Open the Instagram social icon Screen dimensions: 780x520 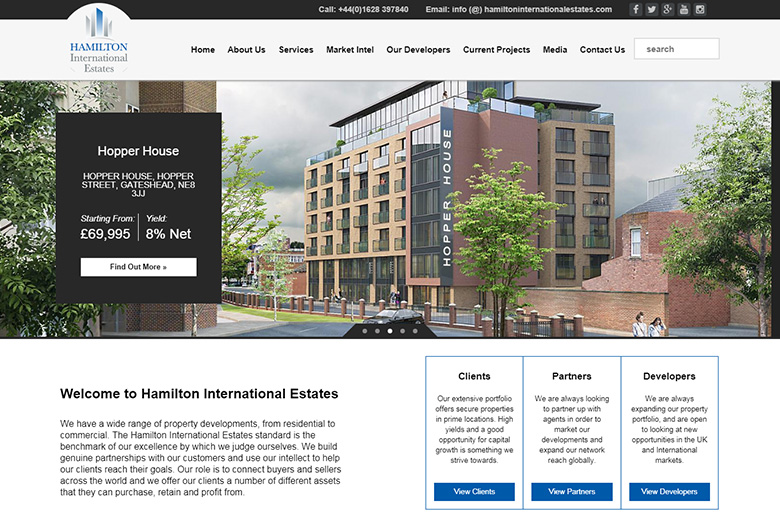pos(700,9)
